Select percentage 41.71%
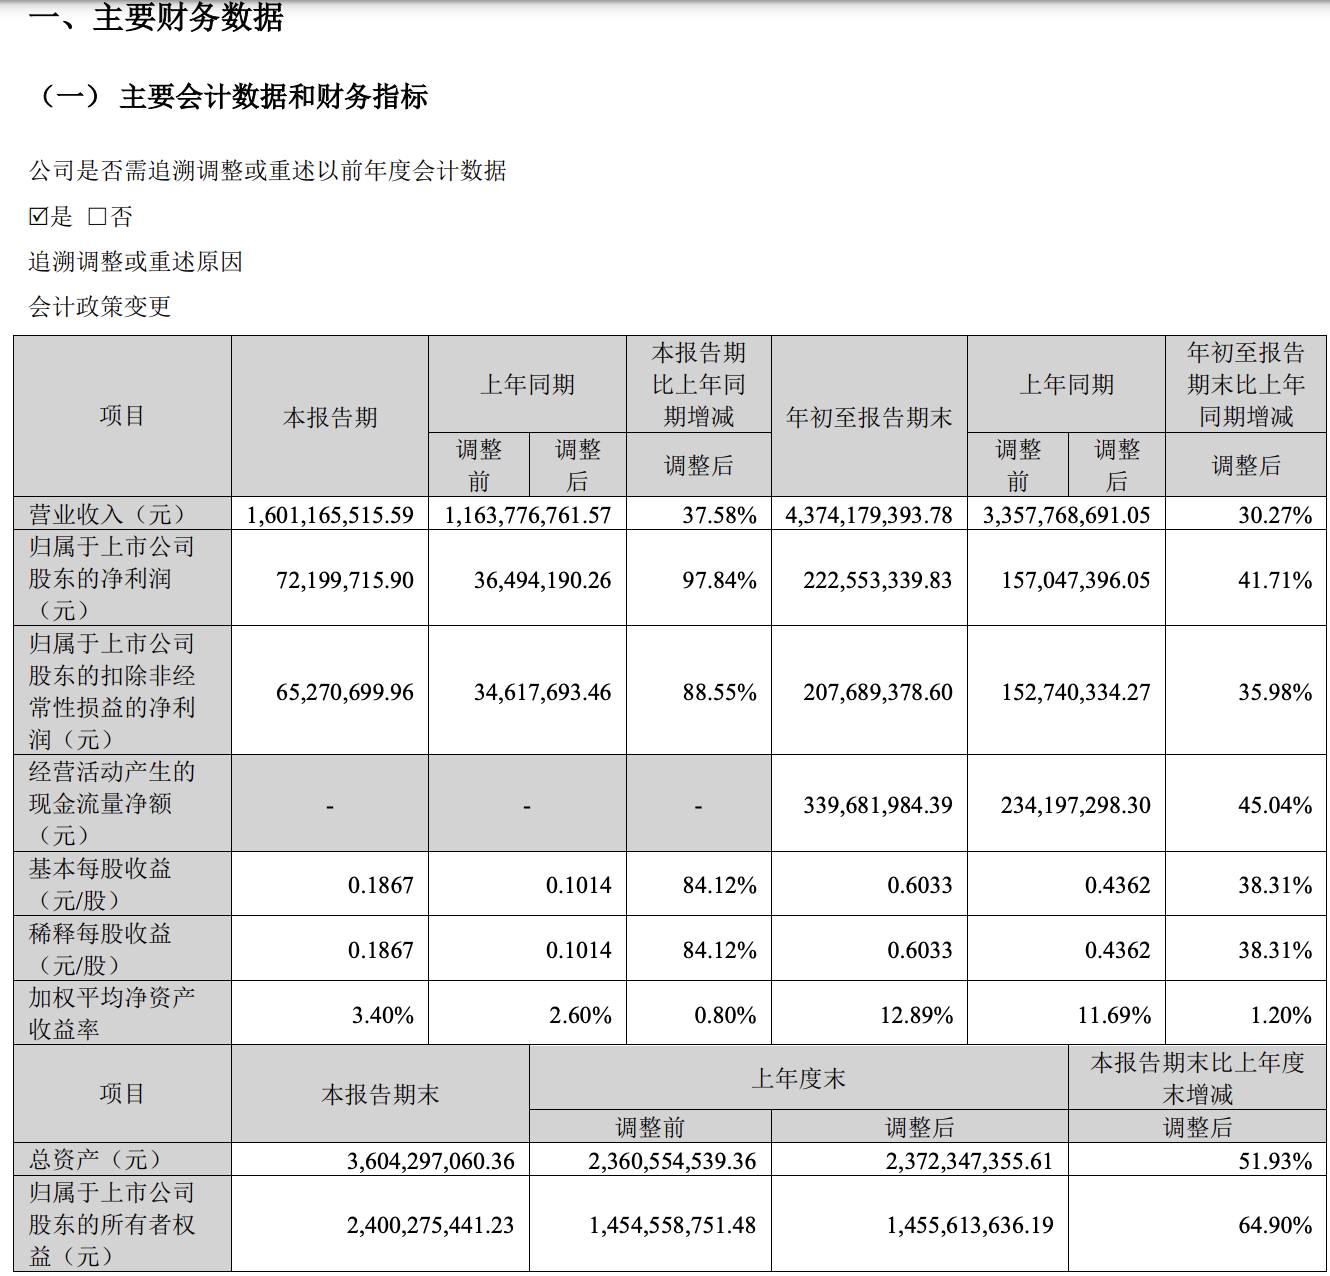The image size is (1330, 1276). [x=1275, y=580]
